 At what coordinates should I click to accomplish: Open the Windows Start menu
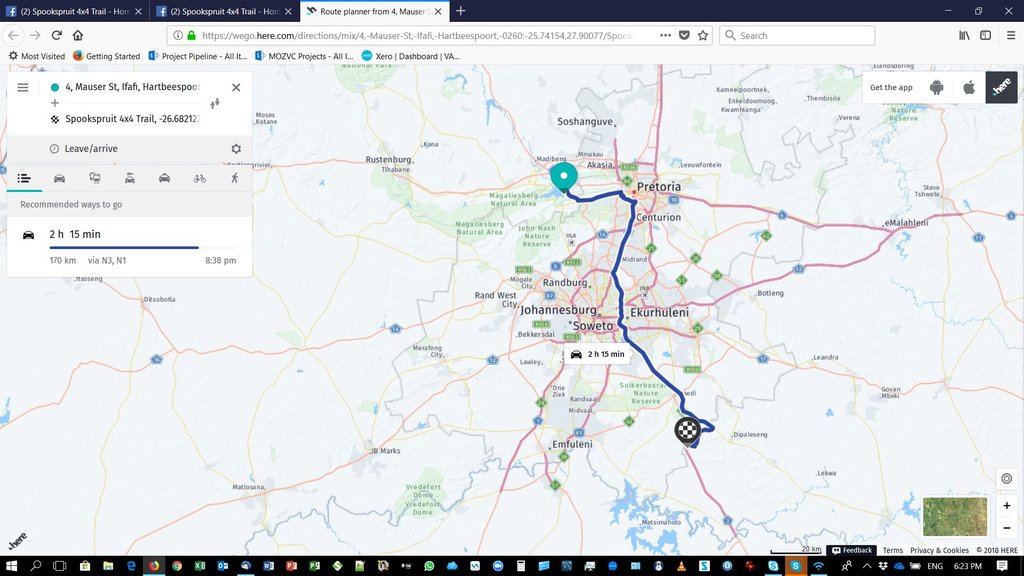[x=12, y=566]
